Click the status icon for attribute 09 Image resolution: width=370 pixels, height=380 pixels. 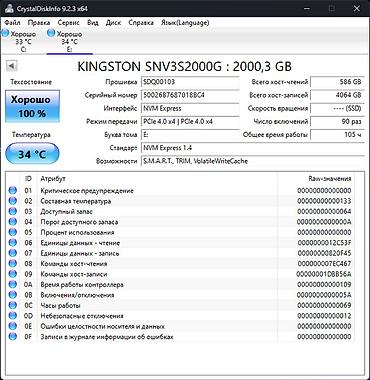13,274
